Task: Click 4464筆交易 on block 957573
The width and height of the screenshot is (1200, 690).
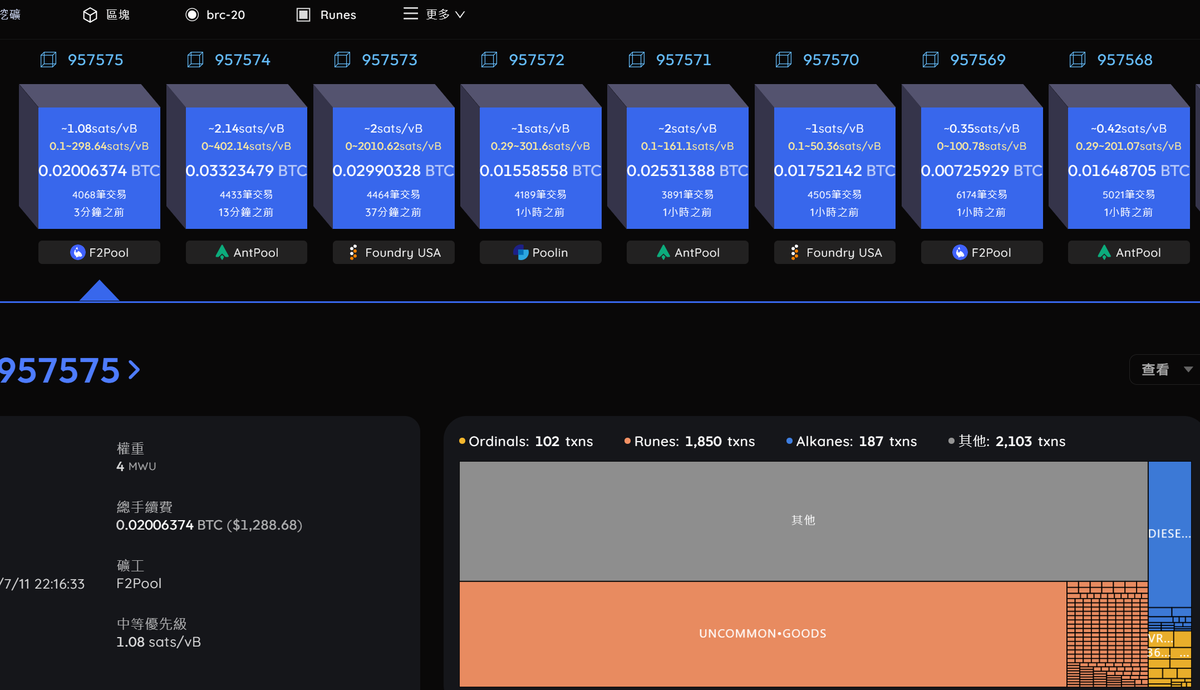Action: tap(394, 194)
